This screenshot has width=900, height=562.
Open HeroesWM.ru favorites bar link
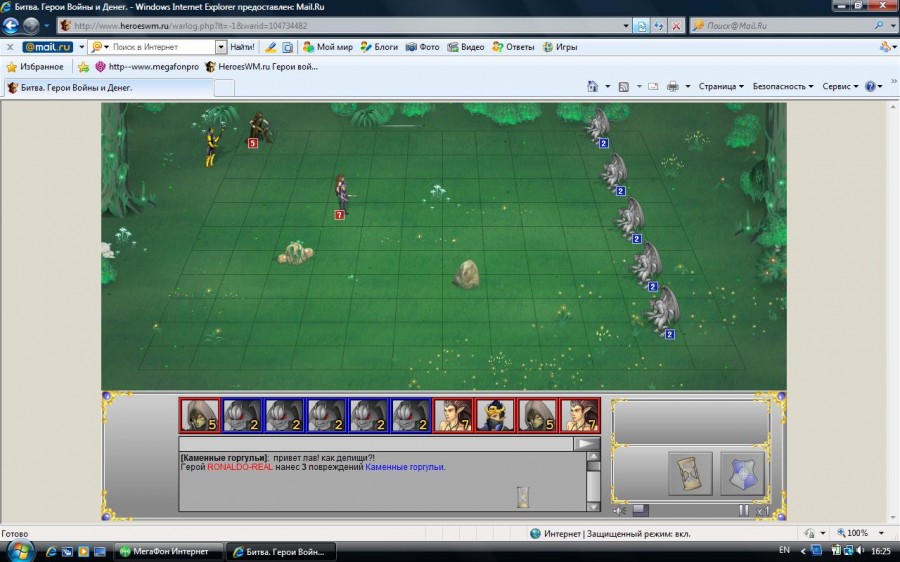click(x=262, y=67)
